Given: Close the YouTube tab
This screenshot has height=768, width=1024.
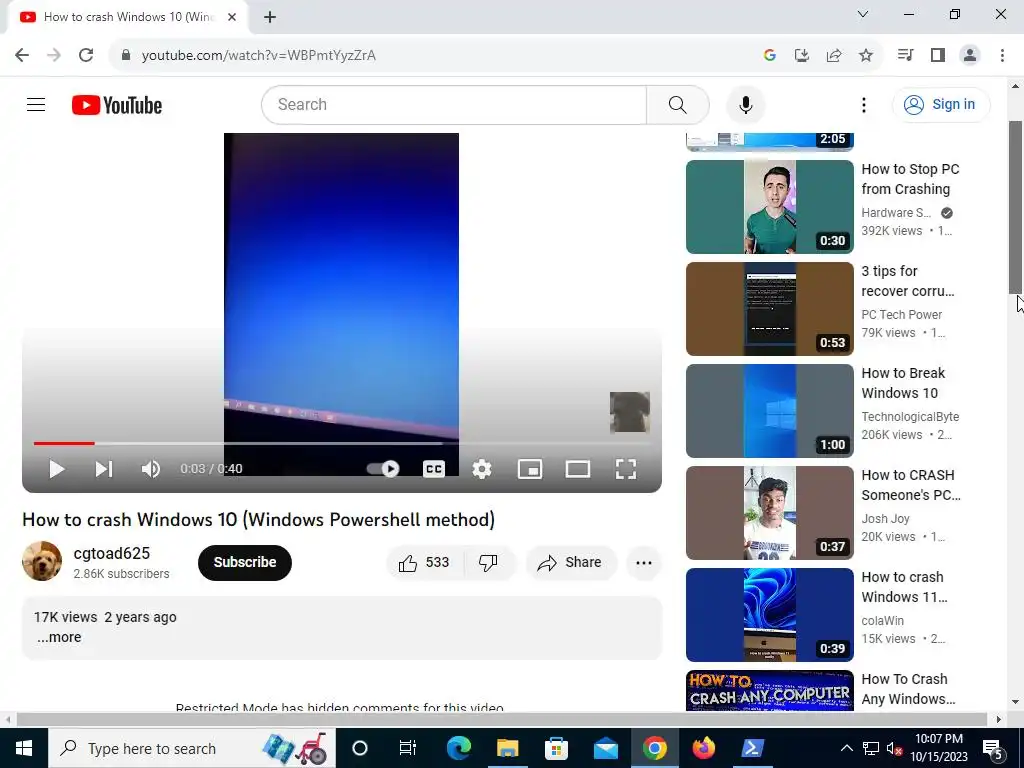Looking at the screenshot, I should (x=232, y=17).
